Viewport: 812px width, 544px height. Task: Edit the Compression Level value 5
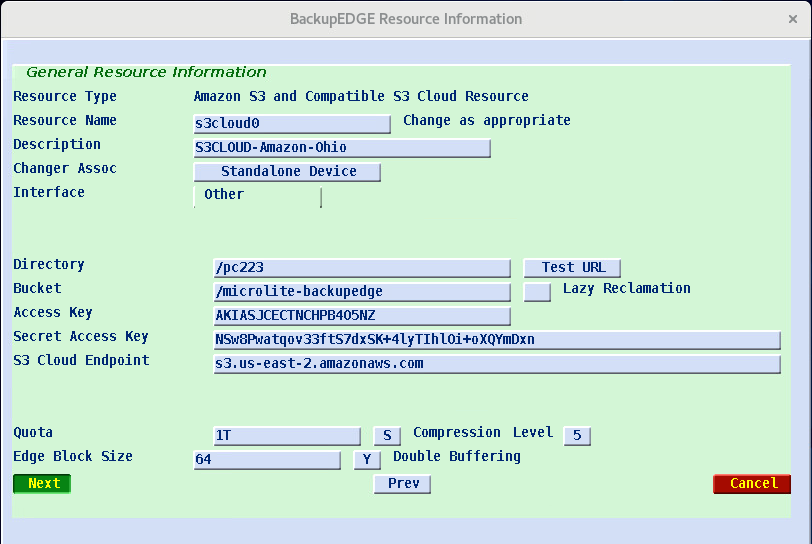point(577,436)
